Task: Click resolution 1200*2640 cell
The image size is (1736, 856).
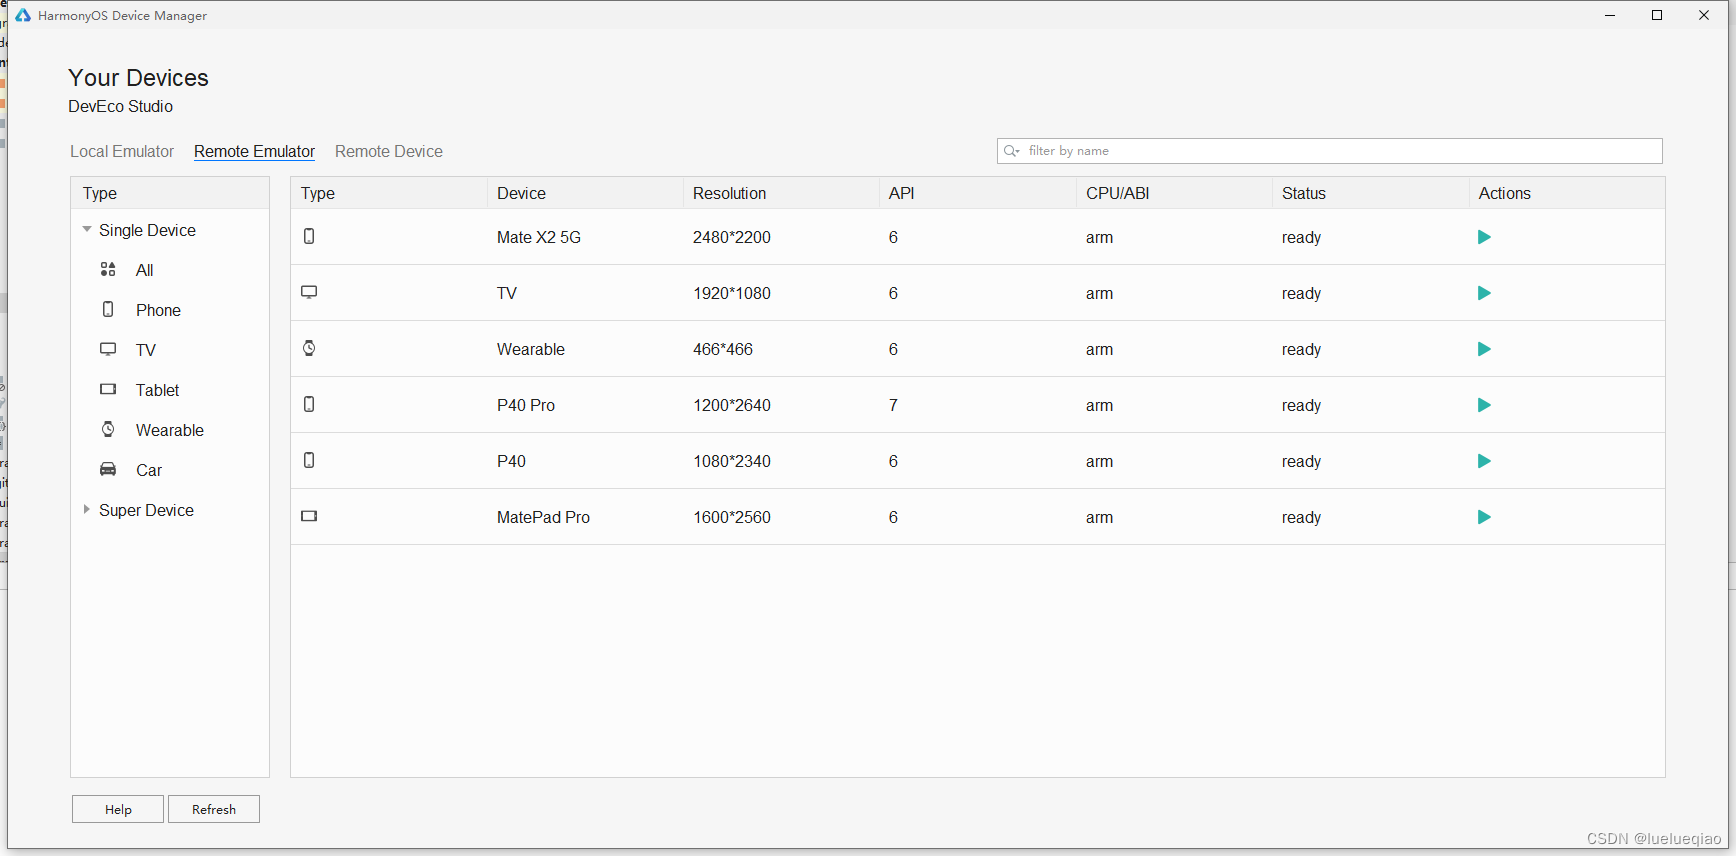Action: (x=732, y=405)
